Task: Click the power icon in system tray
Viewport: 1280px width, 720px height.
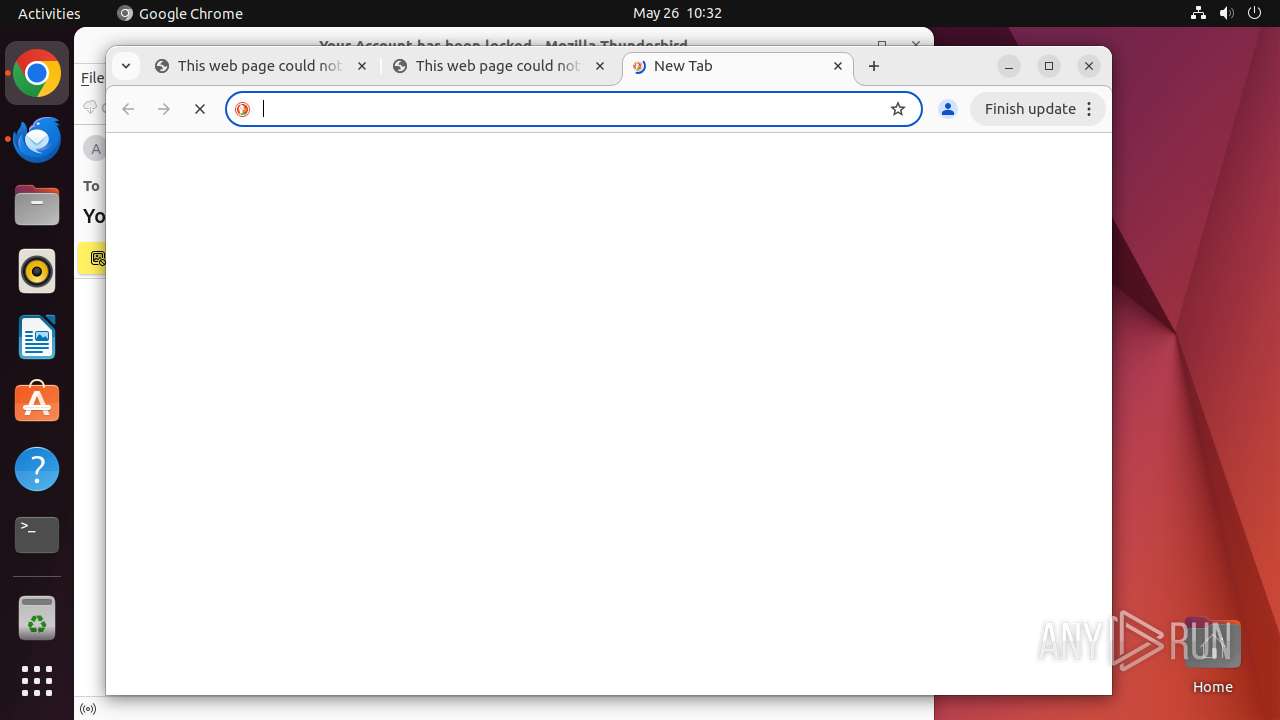Action: (x=1254, y=13)
